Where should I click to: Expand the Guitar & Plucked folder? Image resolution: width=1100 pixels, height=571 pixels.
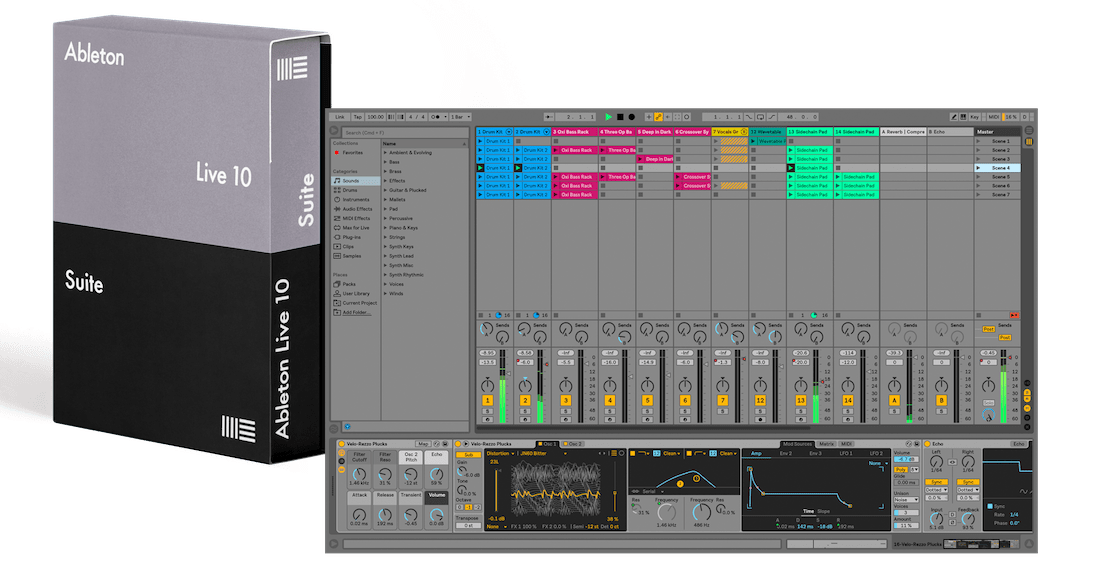[385, 190]
